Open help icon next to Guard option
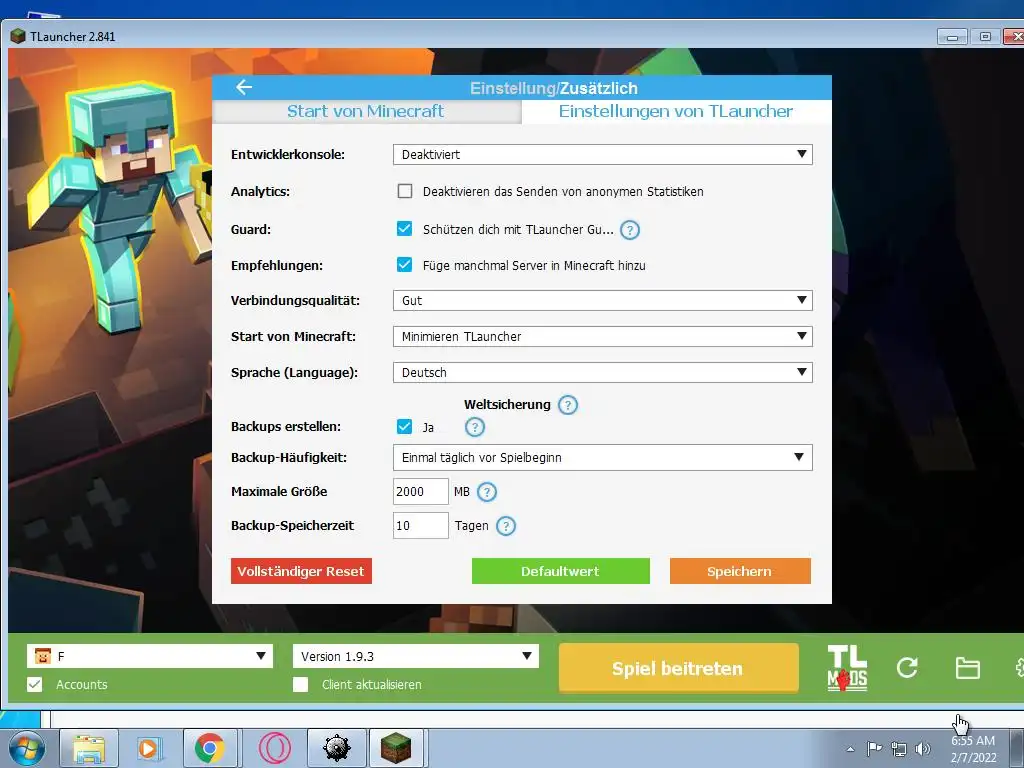The width and height of the screenshot is (1024, 768). tap(630, 230)
